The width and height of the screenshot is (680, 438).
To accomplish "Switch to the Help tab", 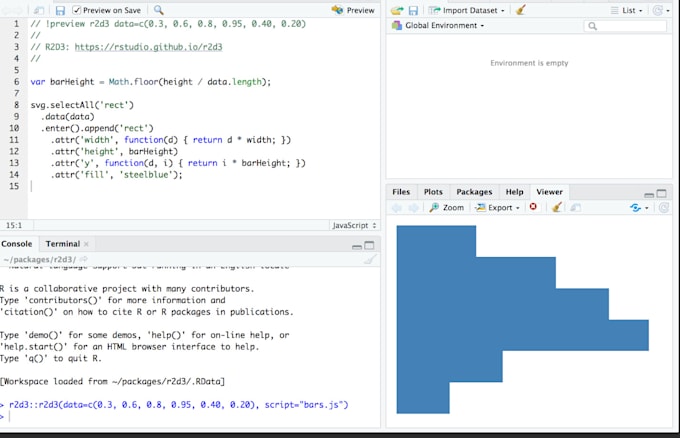I will coord(514,192).
